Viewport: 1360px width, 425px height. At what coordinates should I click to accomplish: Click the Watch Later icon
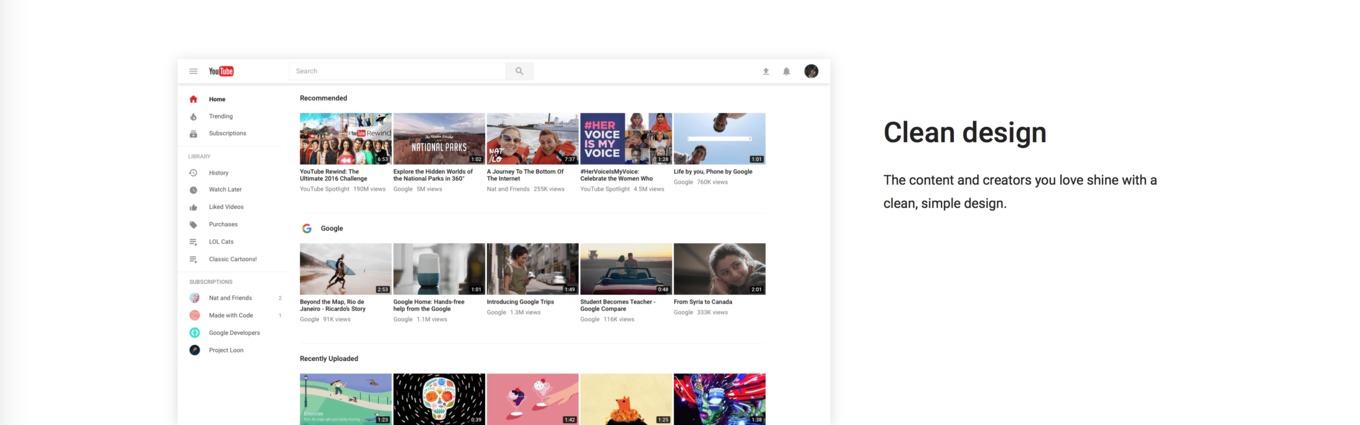click(193, 190)
